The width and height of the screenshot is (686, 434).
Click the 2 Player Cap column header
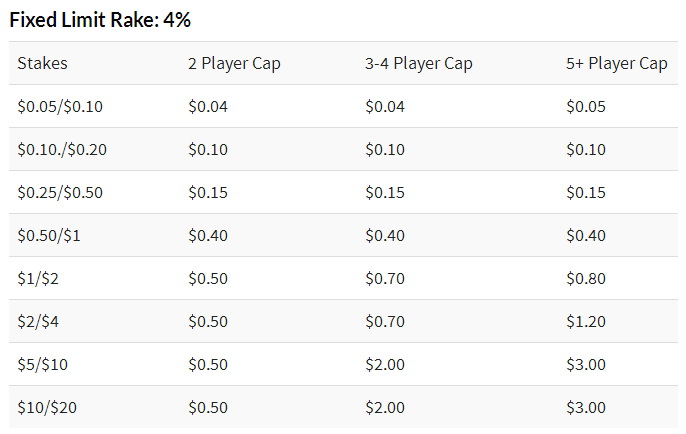234,63
